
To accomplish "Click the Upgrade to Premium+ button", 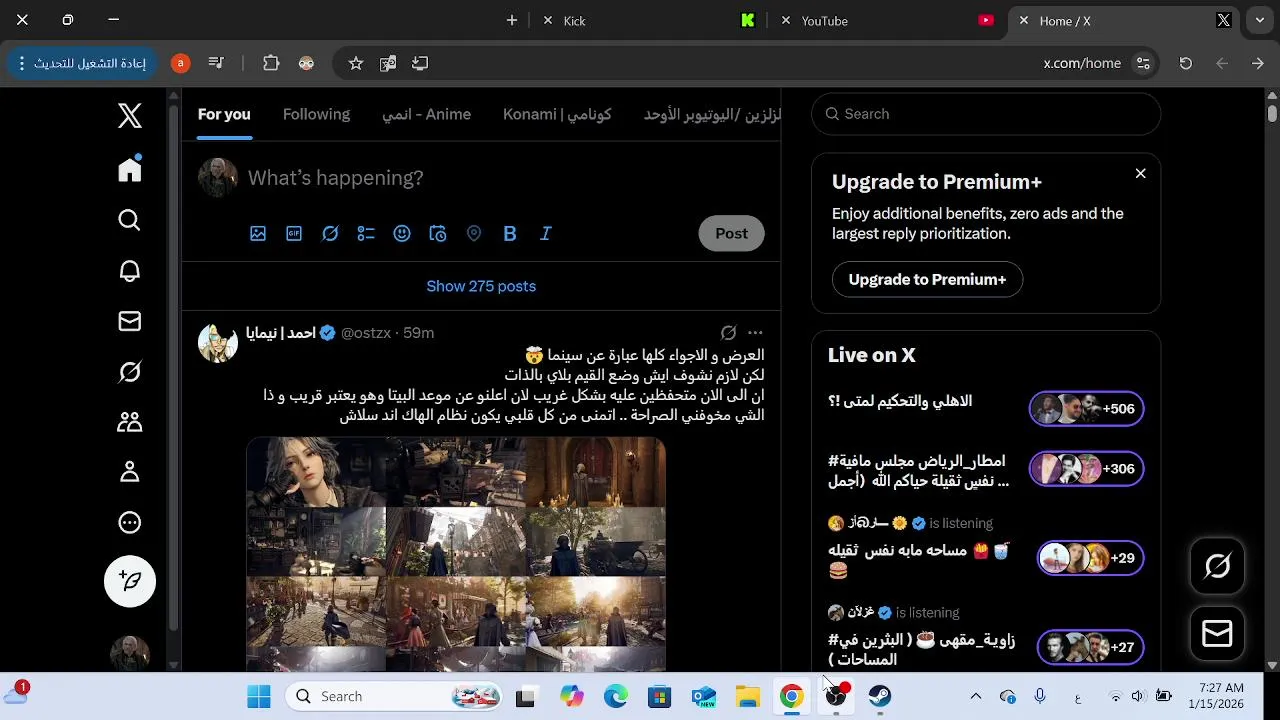I will [x=927, y=279].
